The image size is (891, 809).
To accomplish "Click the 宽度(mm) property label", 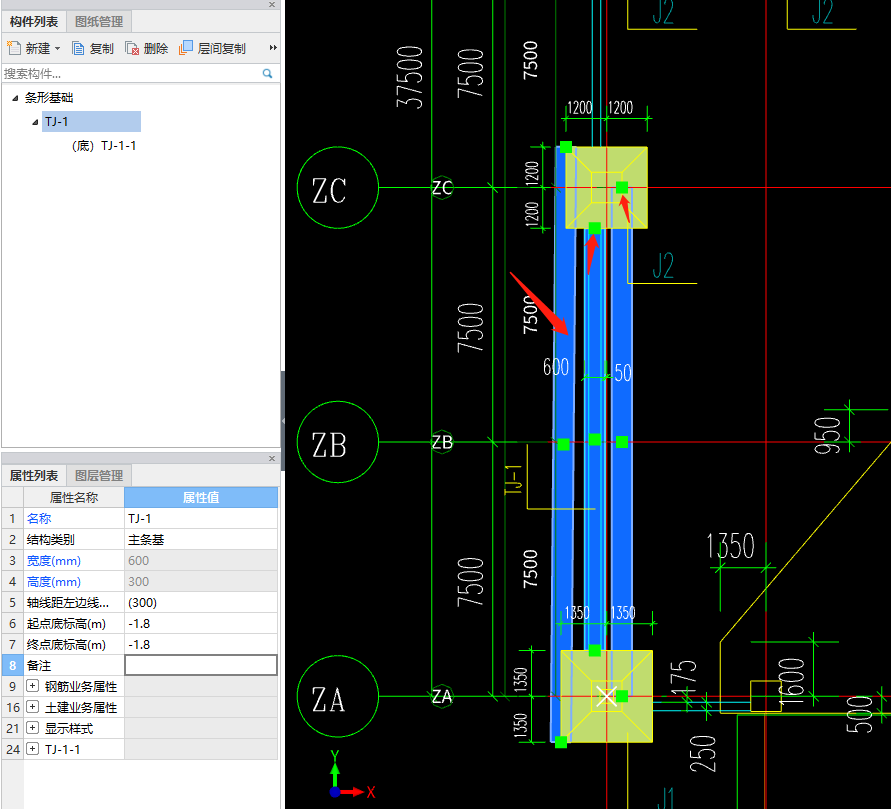I will [x=54, y=561].
